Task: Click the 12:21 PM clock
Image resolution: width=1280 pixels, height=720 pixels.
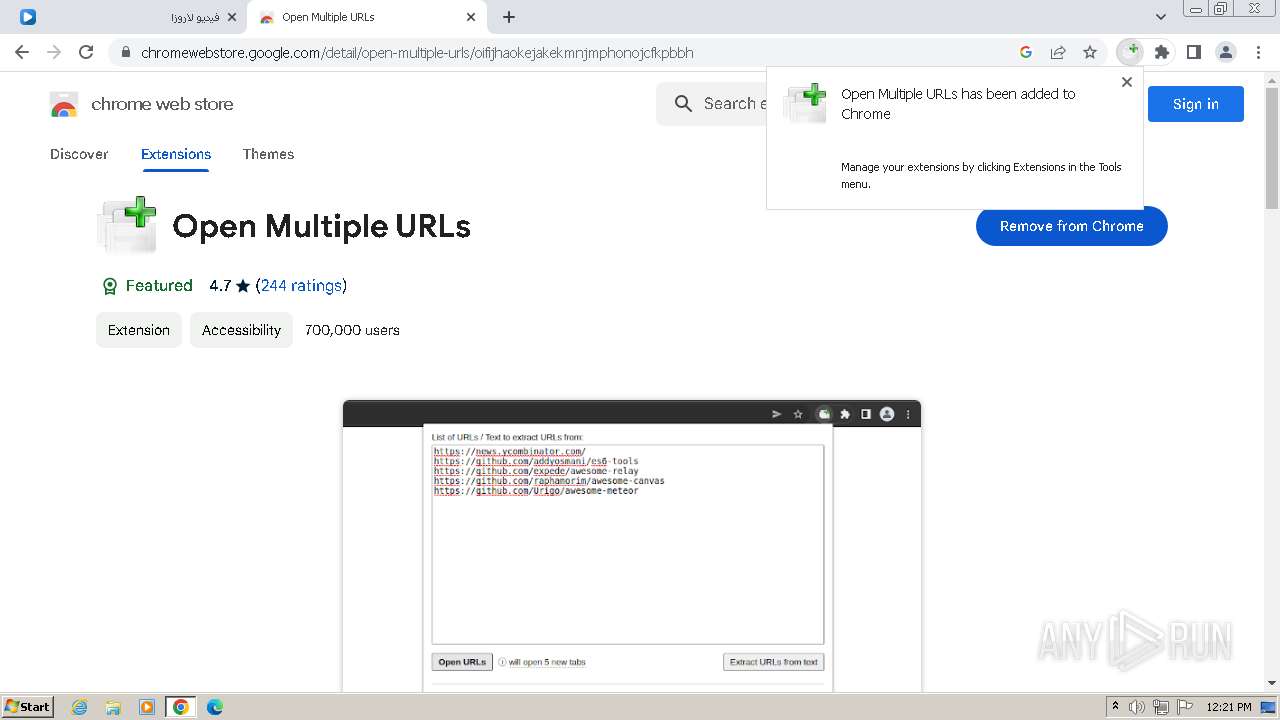Action: (x=1229, y=707)
